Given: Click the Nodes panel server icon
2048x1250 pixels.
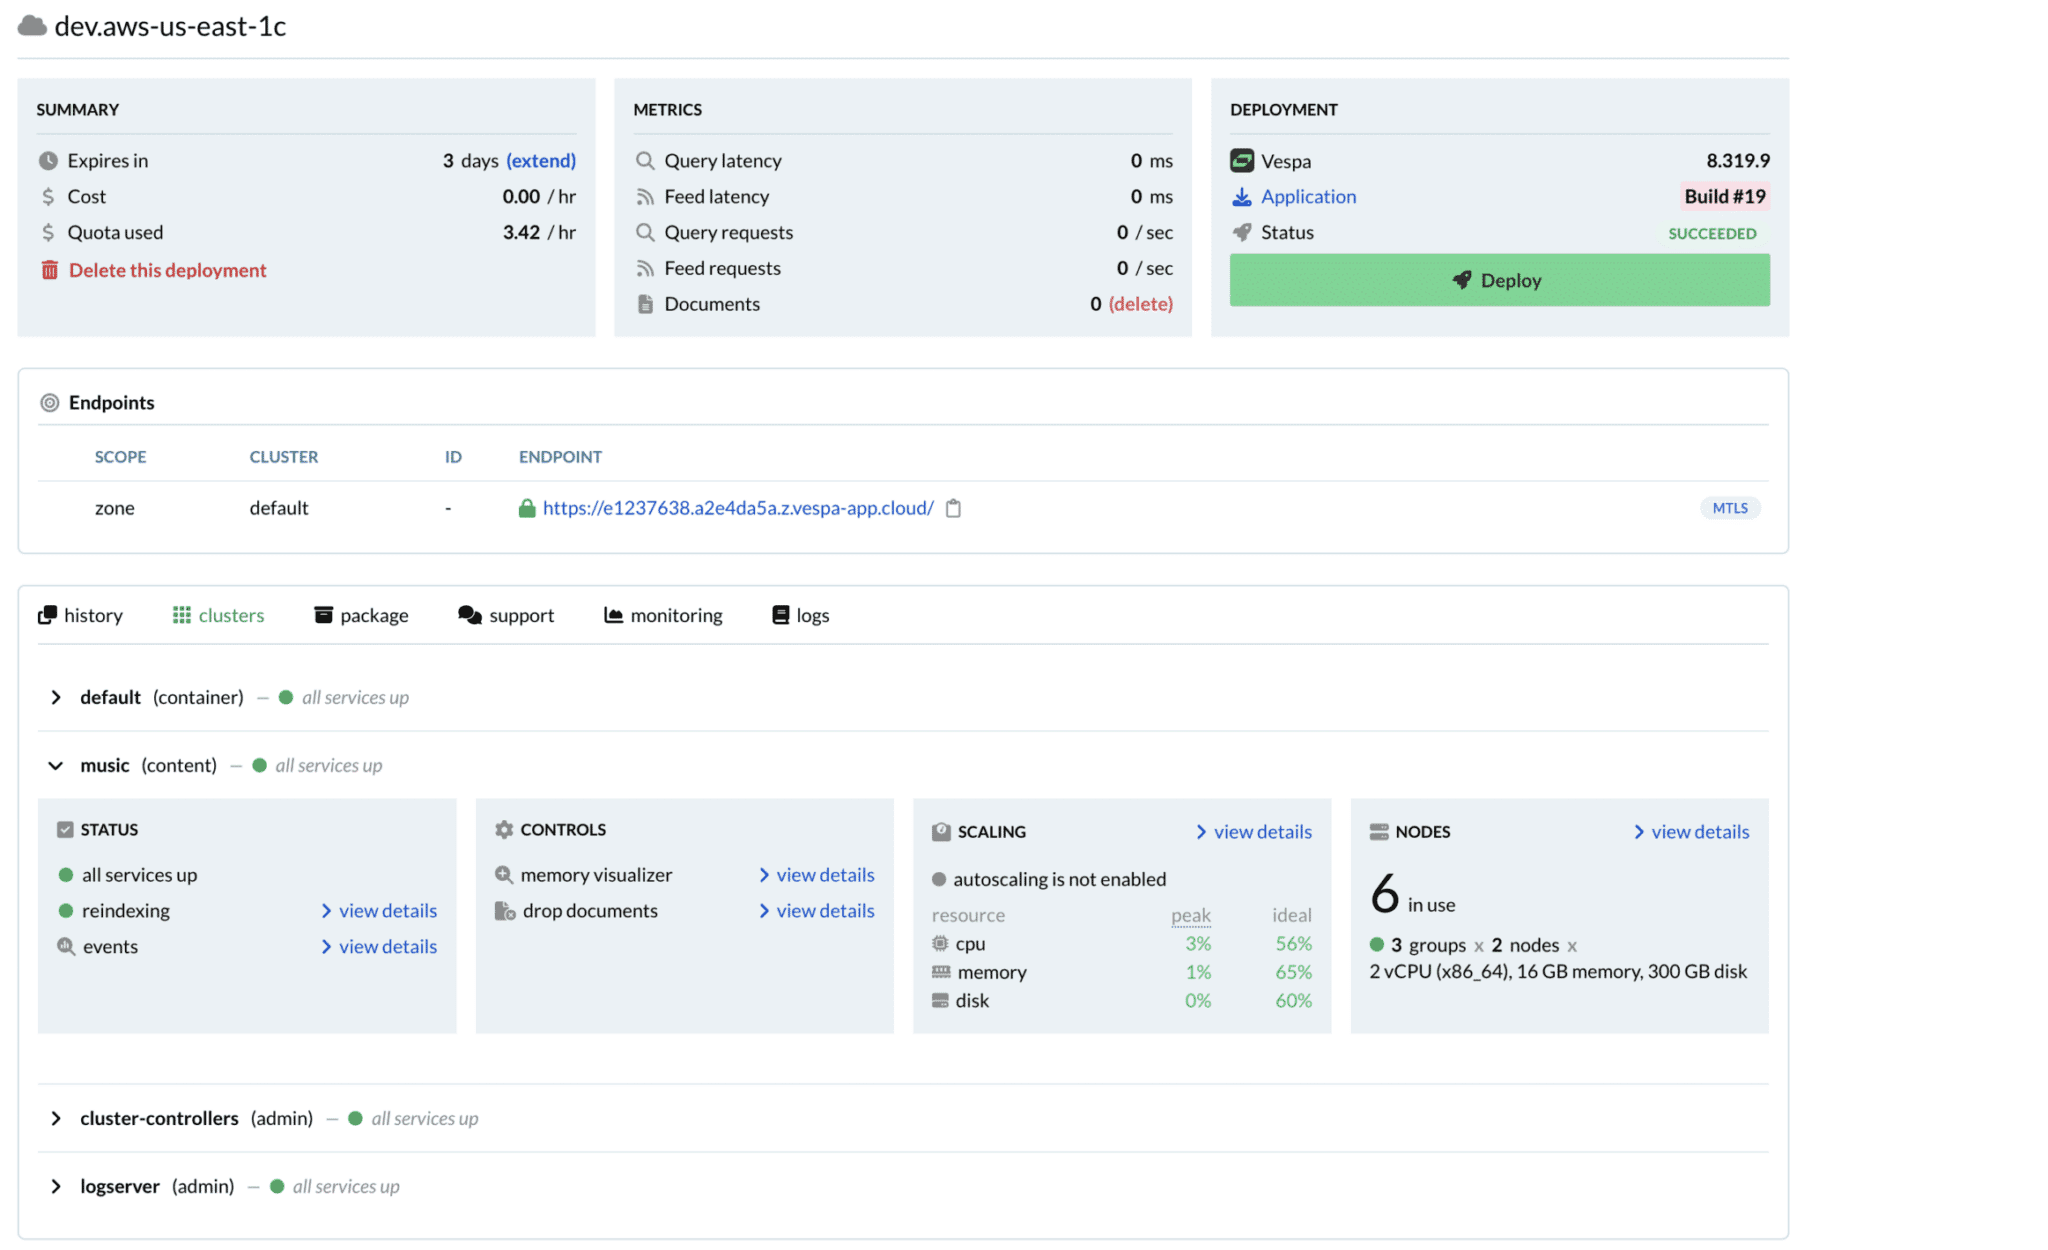Looking at the screenshot, I should point(1379,832).
